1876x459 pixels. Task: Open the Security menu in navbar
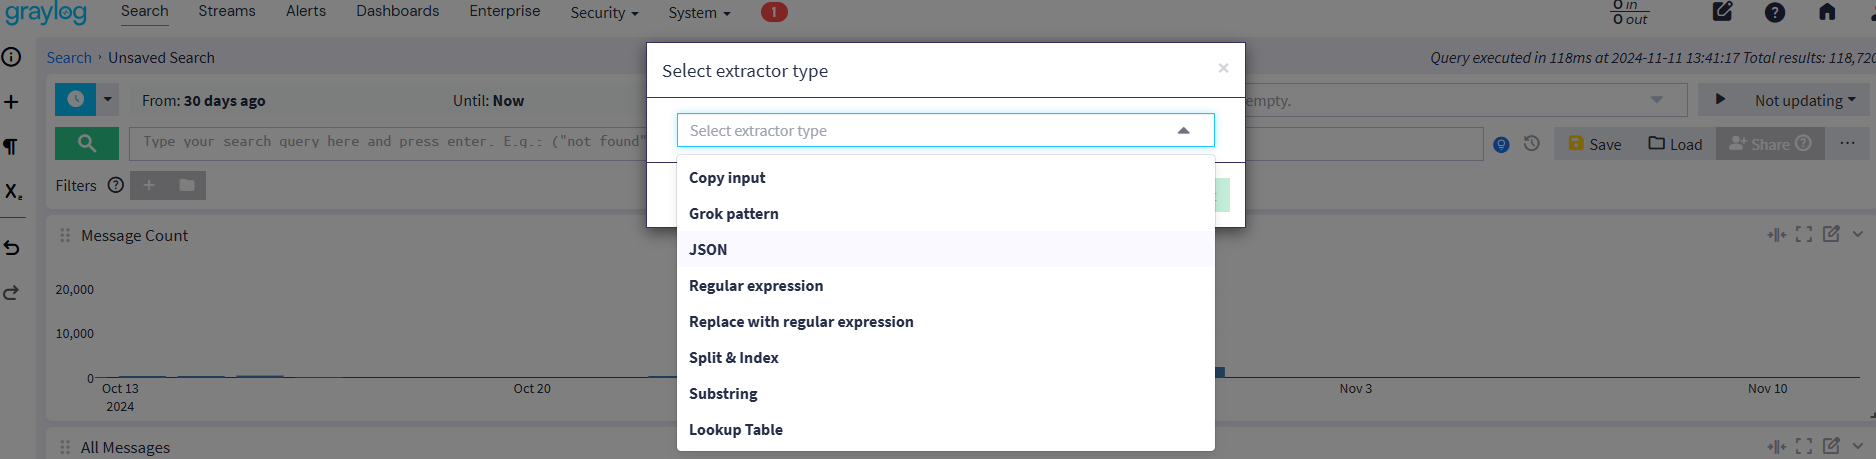(x=603, y=13)
